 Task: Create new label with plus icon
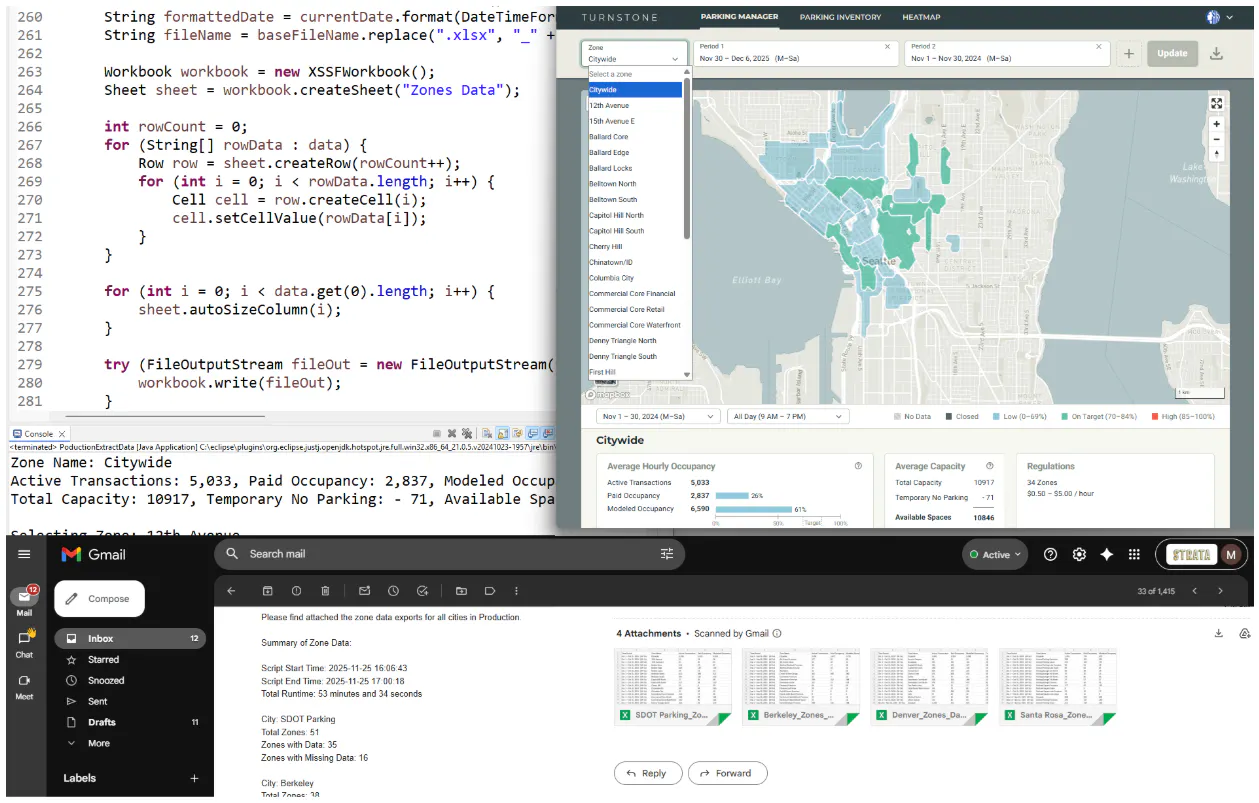[194, 778]
